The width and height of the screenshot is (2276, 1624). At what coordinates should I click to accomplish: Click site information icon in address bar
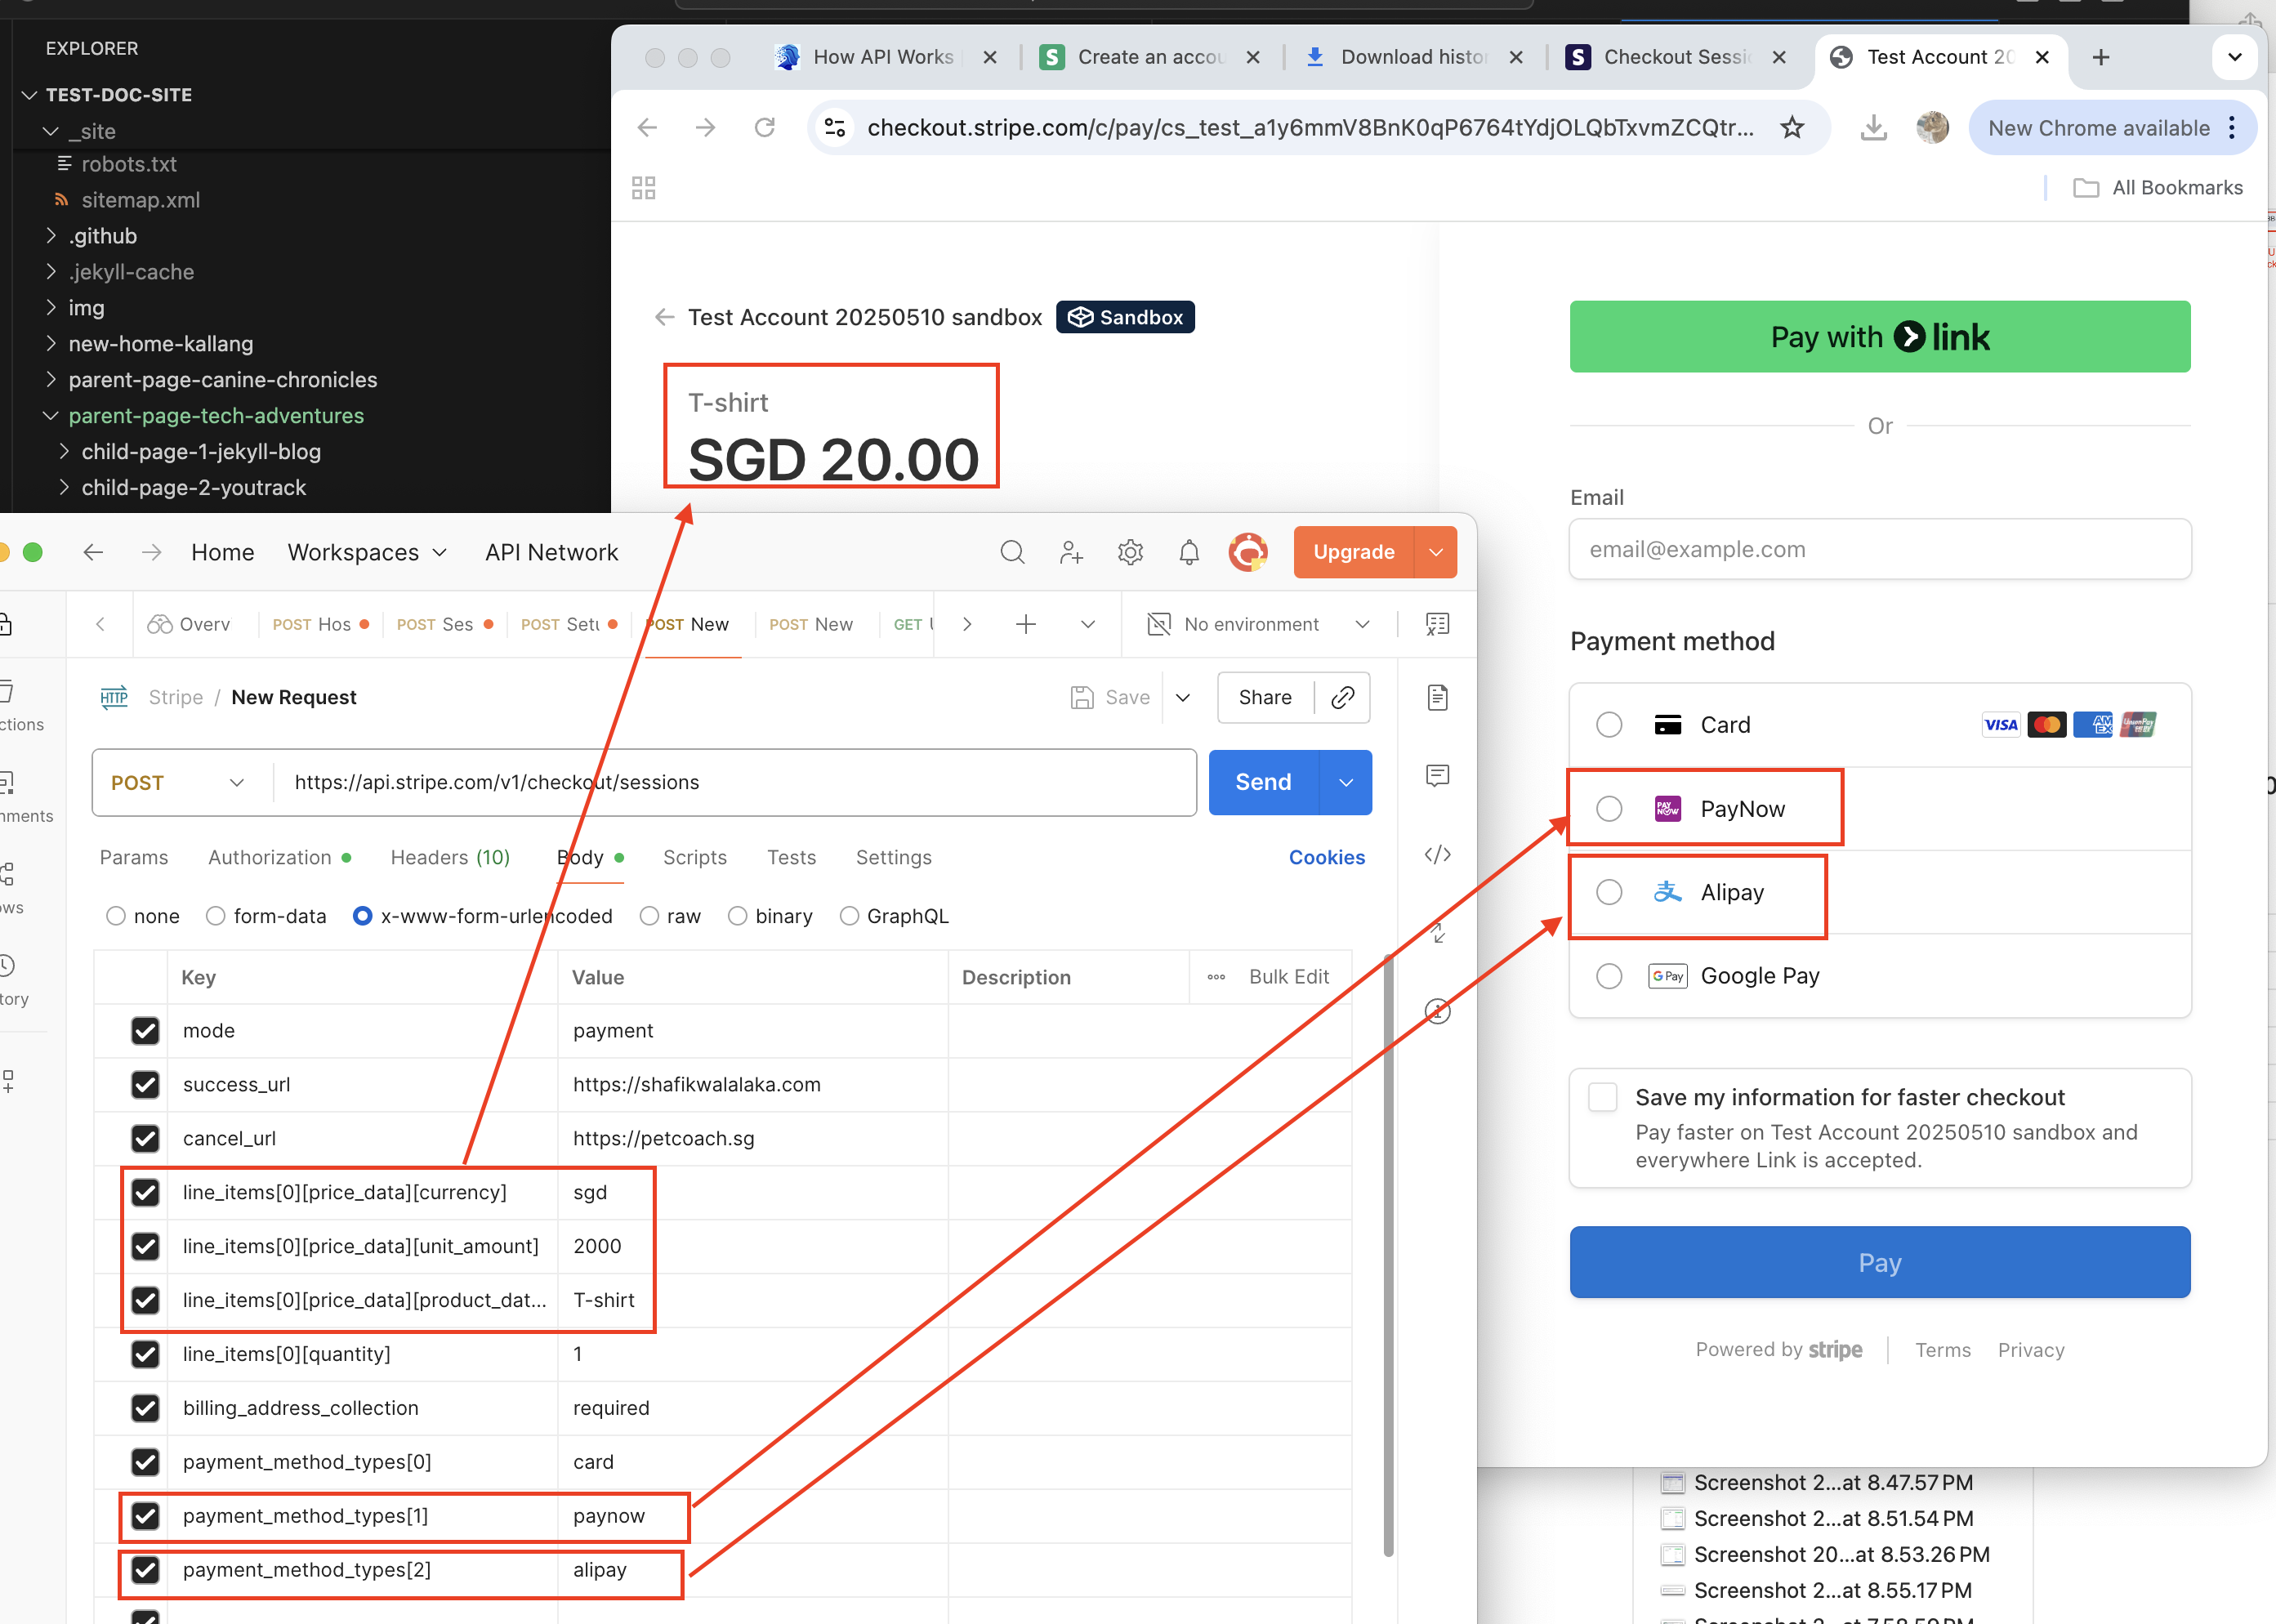pos(835,127)
